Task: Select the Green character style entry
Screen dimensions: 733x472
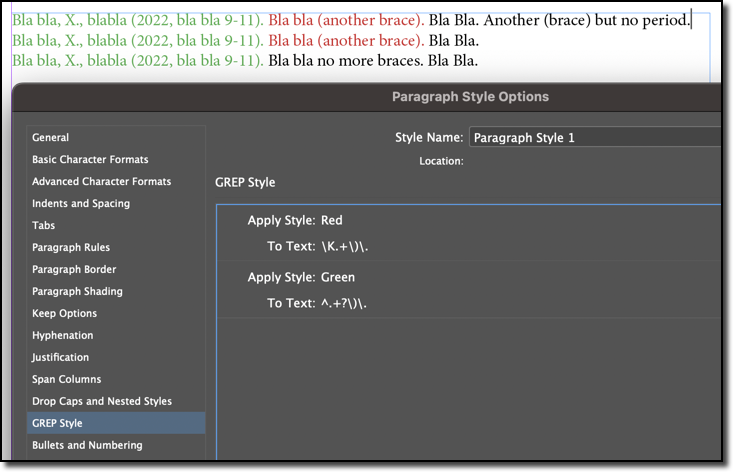Action: [338, 277]
